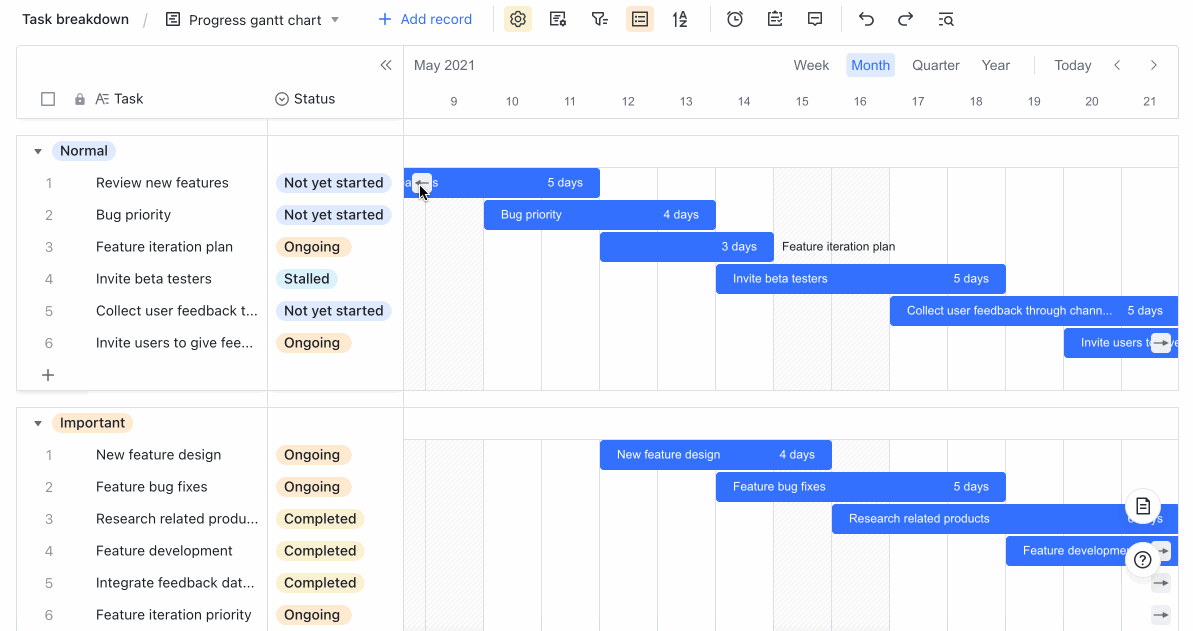Collapse the Normal group

coord(38,150)
